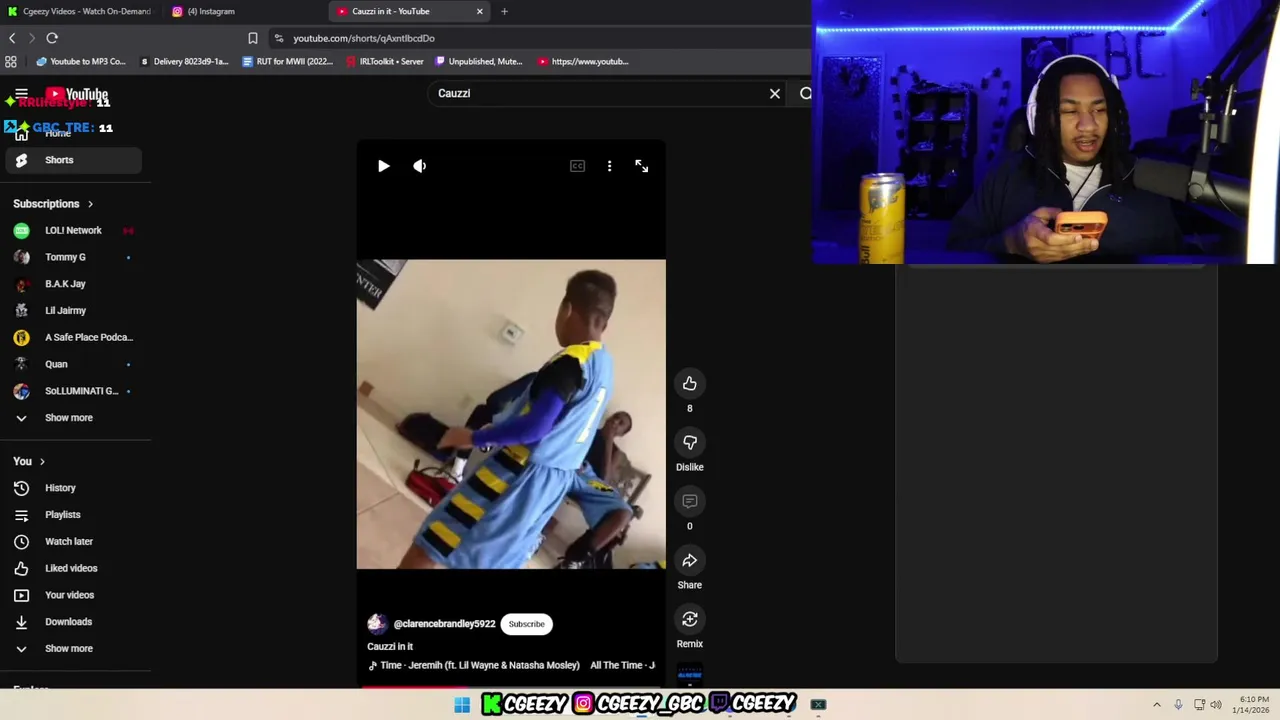Remix this Short
The height and width of the screenshot is (720, 1280).
coord(689,620)
